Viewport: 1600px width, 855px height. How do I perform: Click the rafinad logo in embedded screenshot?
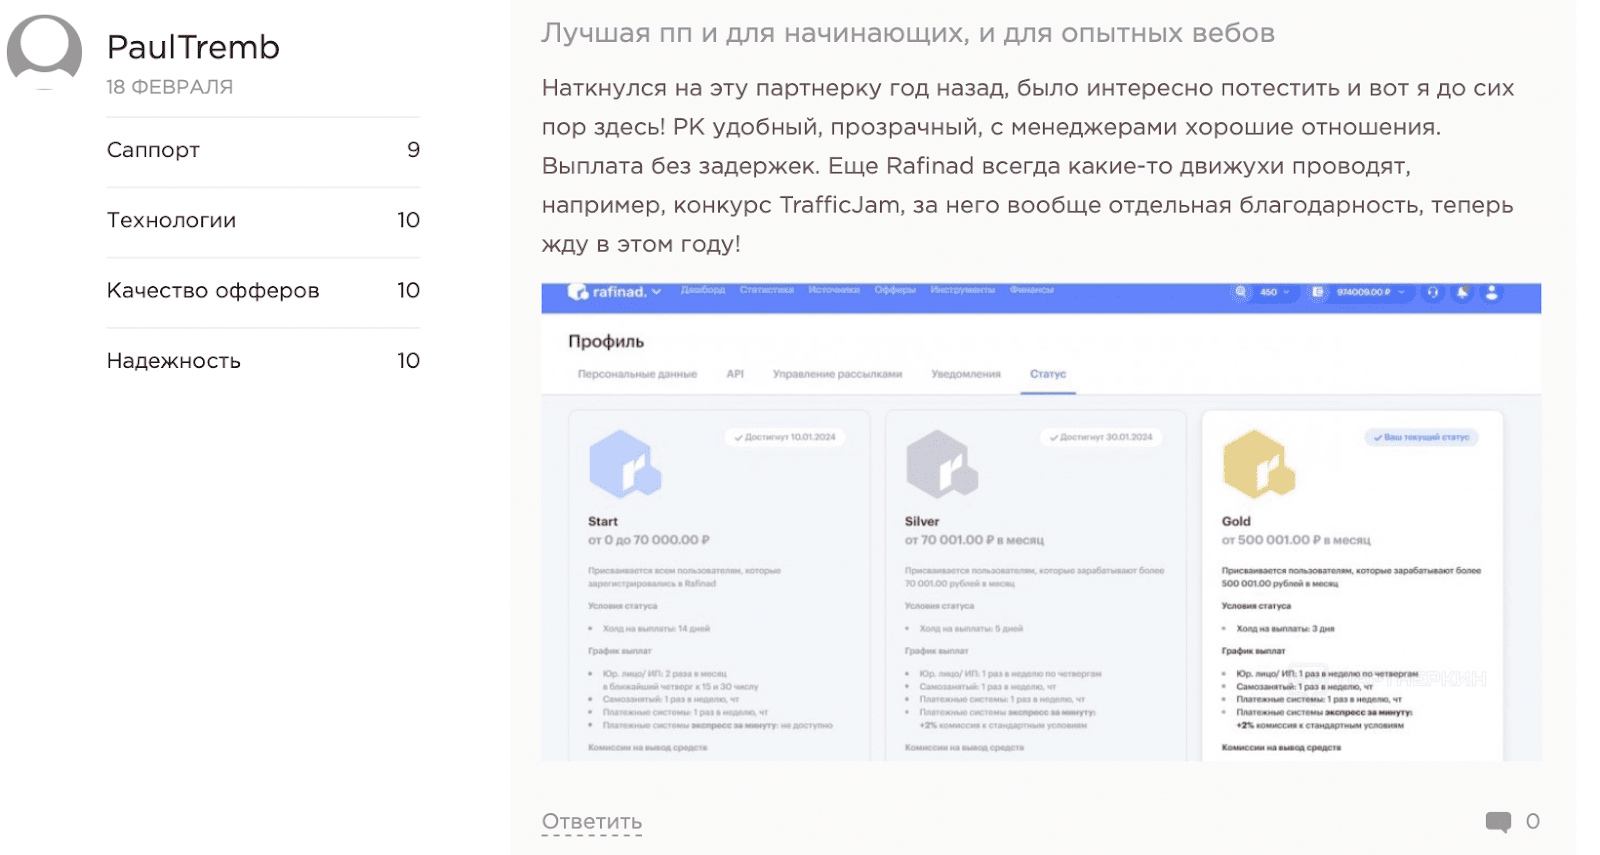coord(606,292)
